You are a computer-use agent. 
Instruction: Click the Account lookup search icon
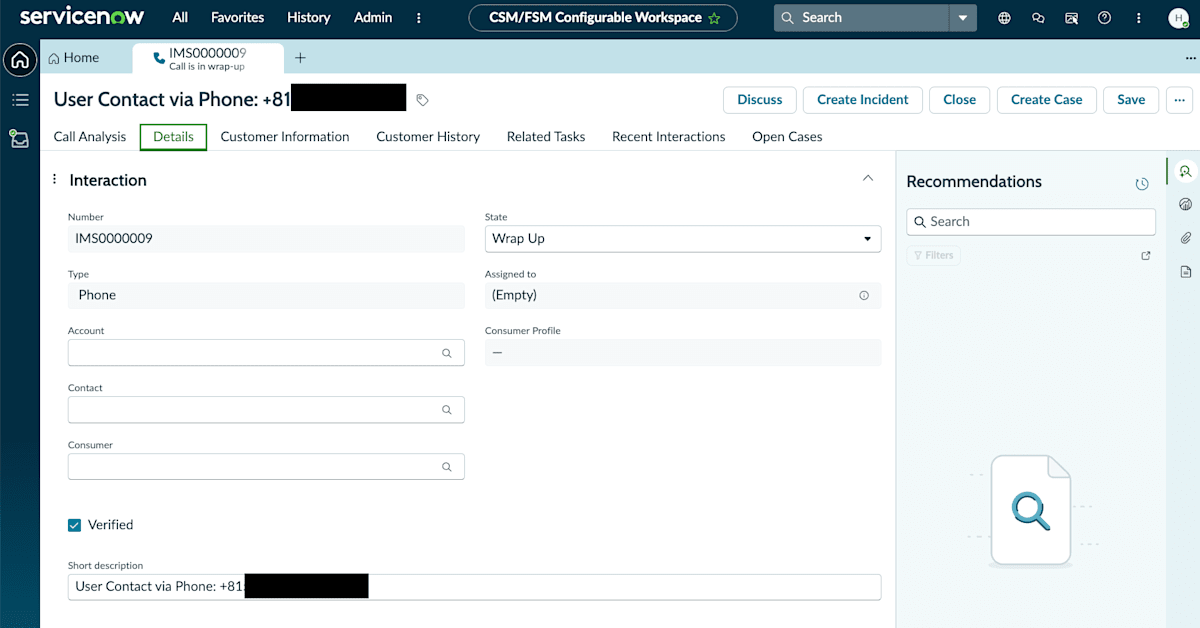[447, 353]
